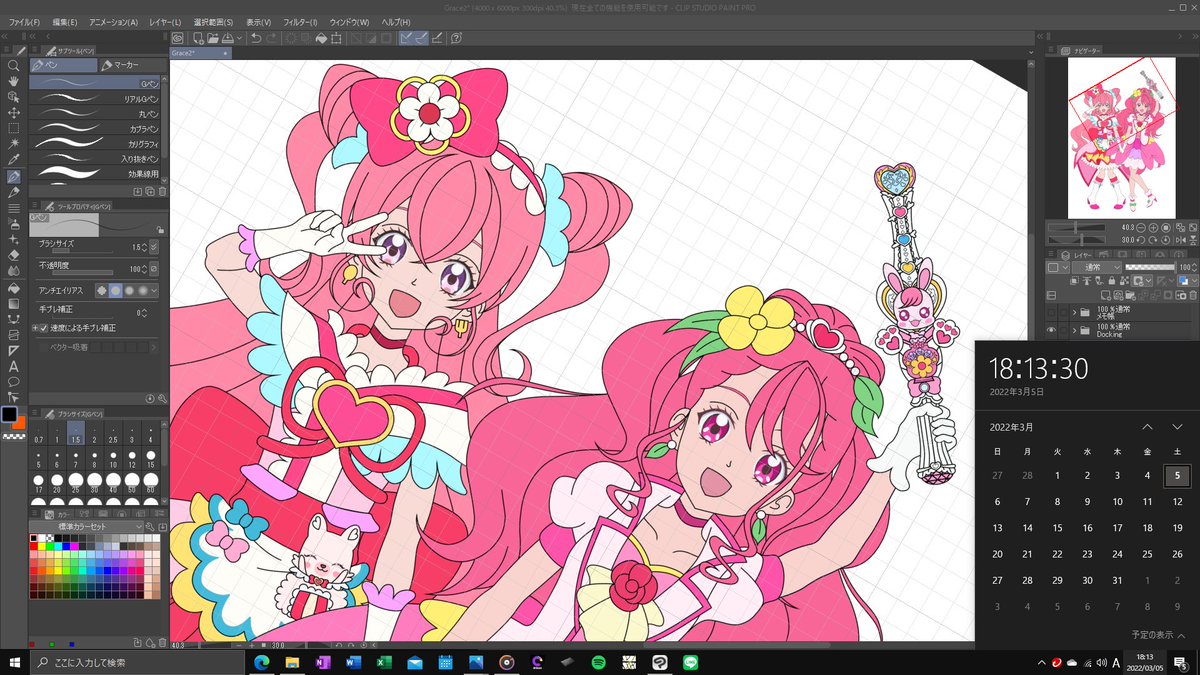Select the Eraser tool
The image size is (1200, 675).
[x=13, y=255]
